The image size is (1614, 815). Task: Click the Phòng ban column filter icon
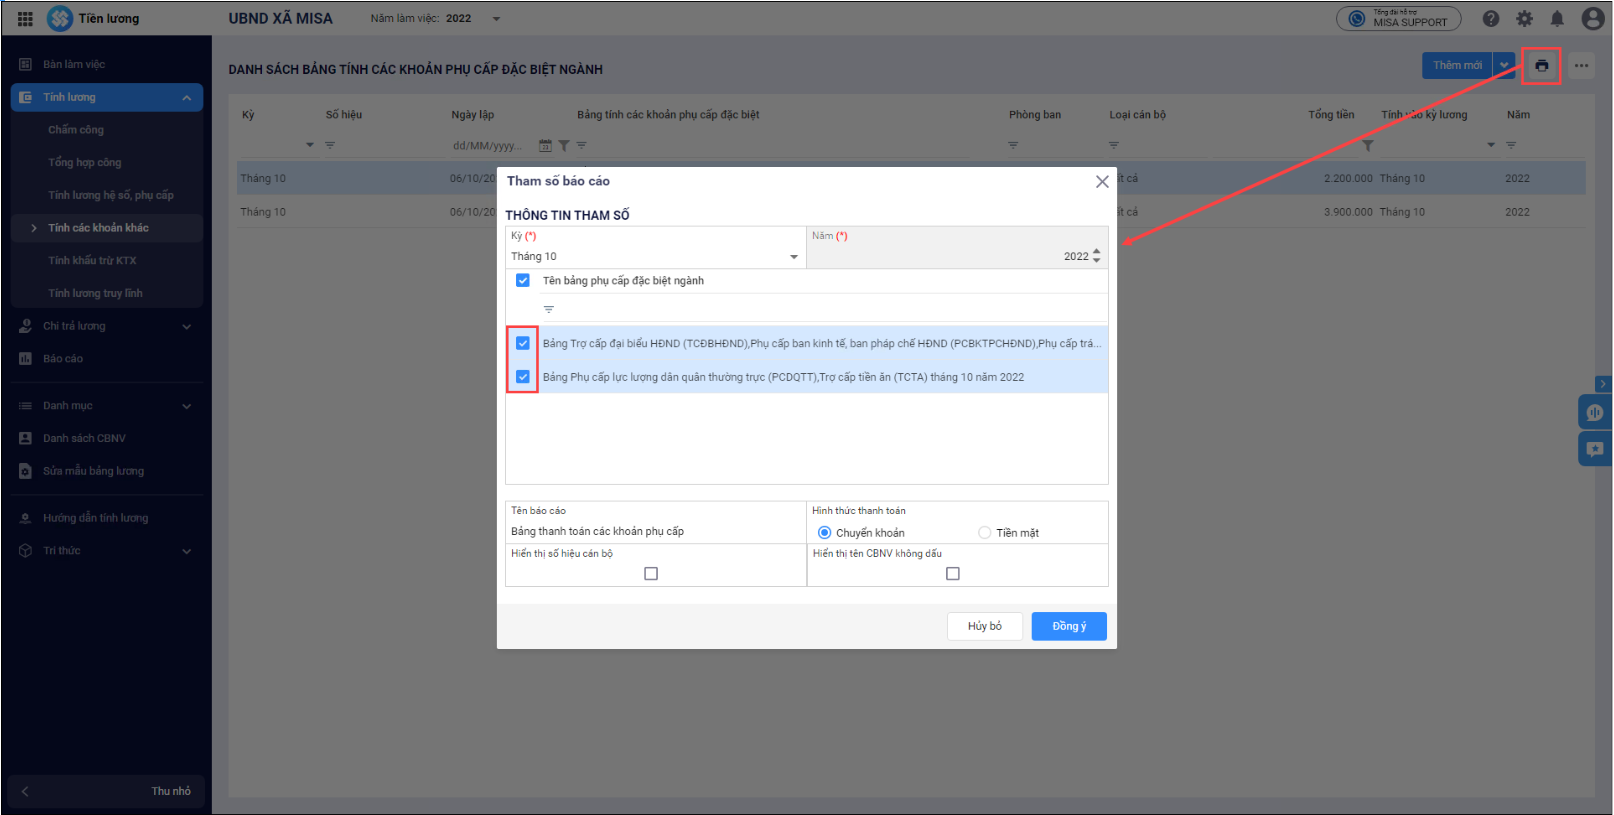(x=1013, y=145)
